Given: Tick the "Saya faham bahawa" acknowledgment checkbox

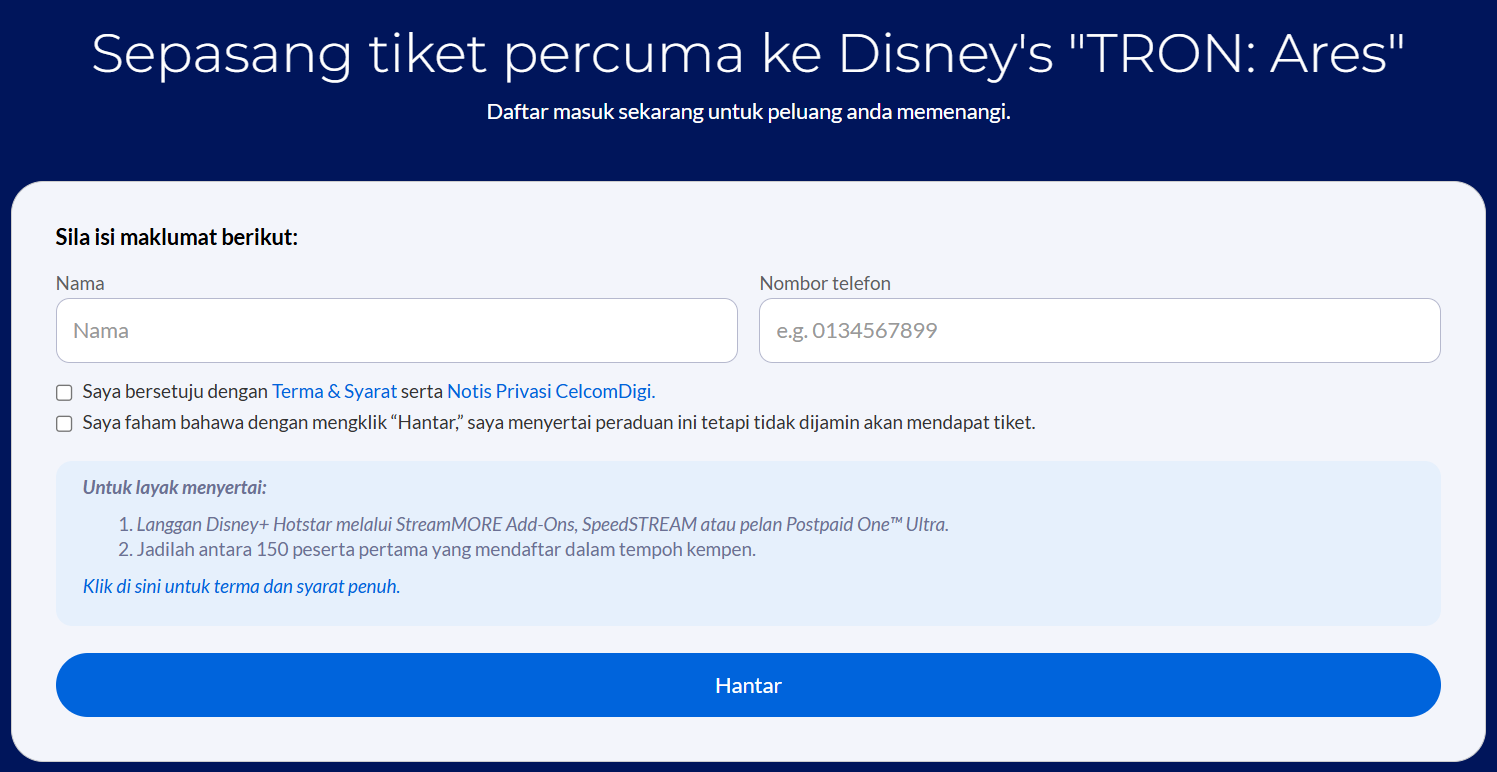Looking at the screenshot, I should 64,423.
